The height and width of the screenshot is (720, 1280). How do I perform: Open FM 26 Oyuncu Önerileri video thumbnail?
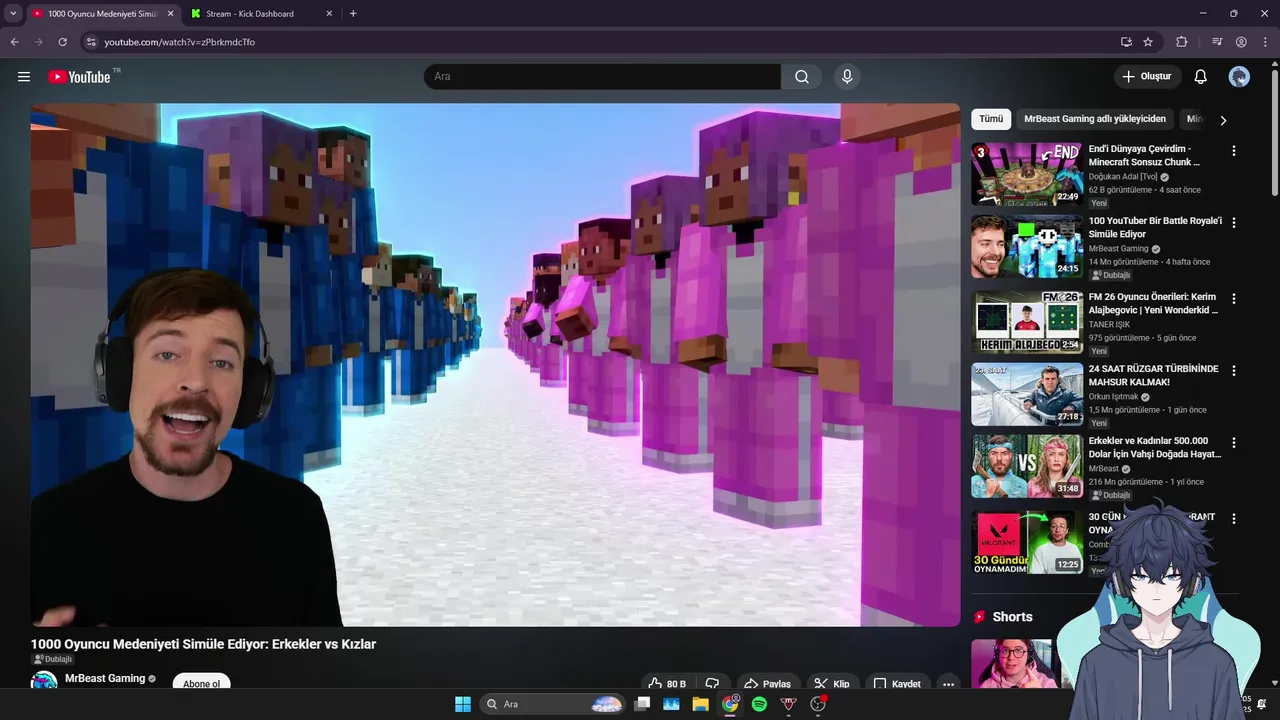(x=1027, y=322)
